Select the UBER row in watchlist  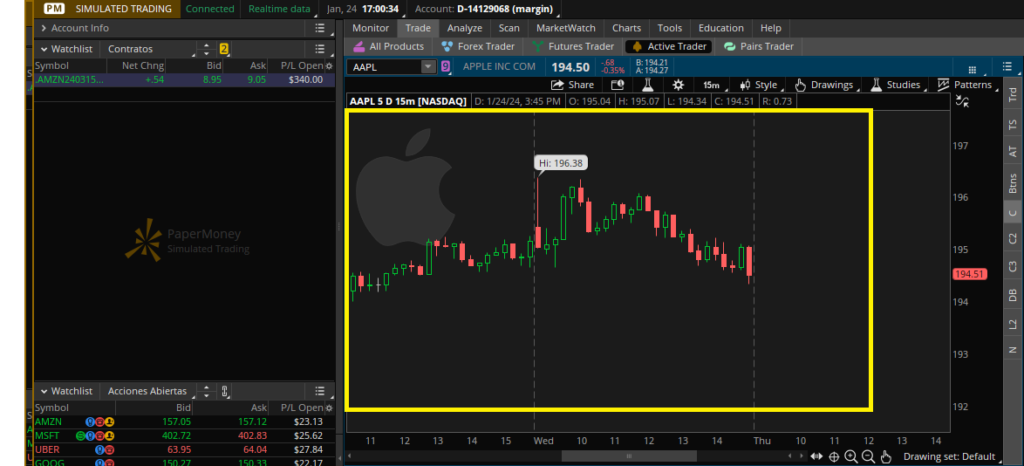click(x=184, y=449)
